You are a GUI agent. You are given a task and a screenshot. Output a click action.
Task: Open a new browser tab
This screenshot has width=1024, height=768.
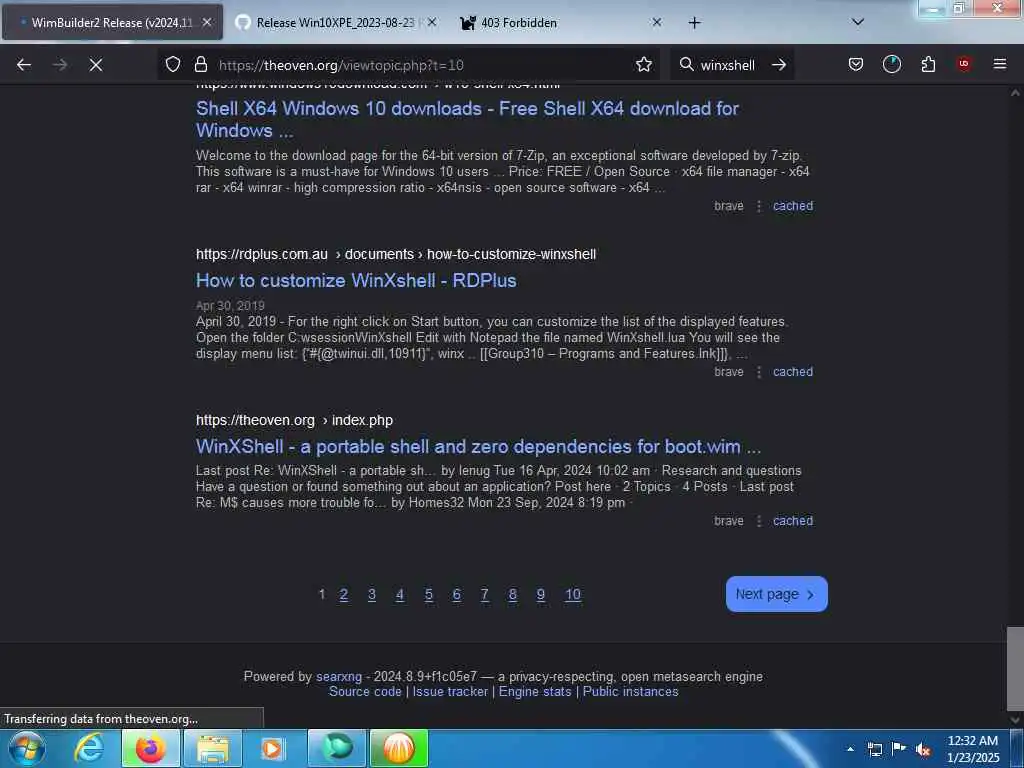coord(694,23)
